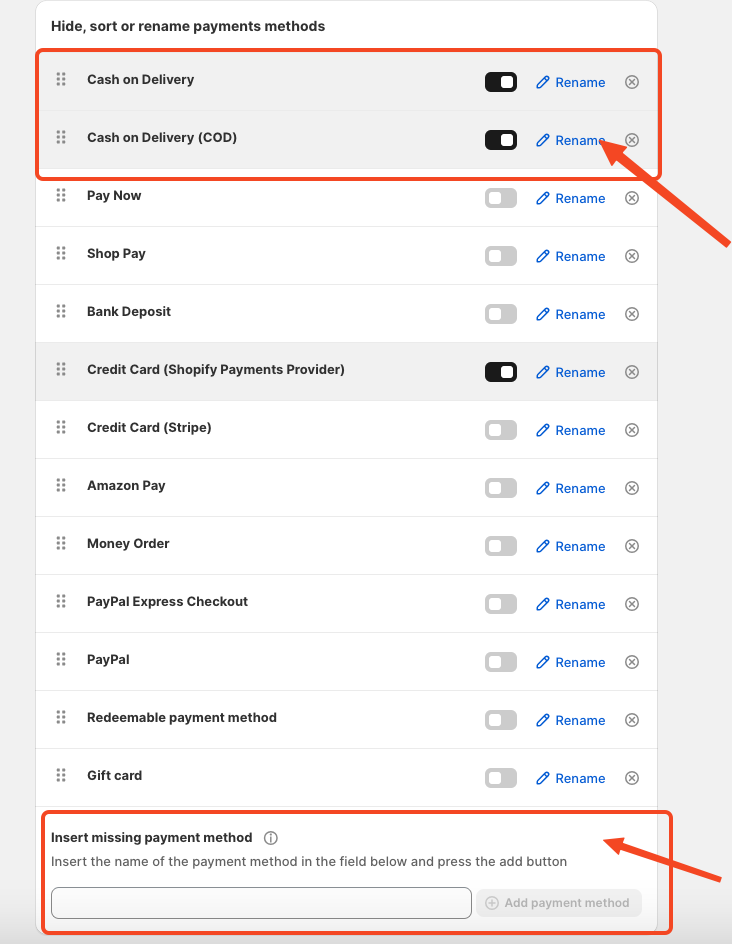
Task: Rename the Bank Deposit method
Action: (x=571, y=314)
